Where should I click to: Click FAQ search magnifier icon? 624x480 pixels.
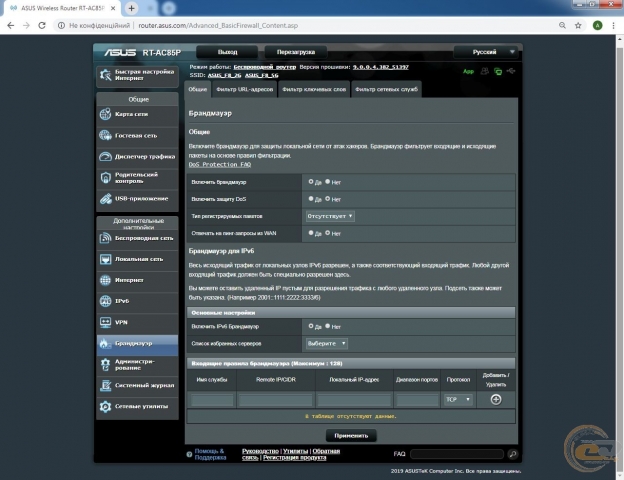click(x=513, y=454)
